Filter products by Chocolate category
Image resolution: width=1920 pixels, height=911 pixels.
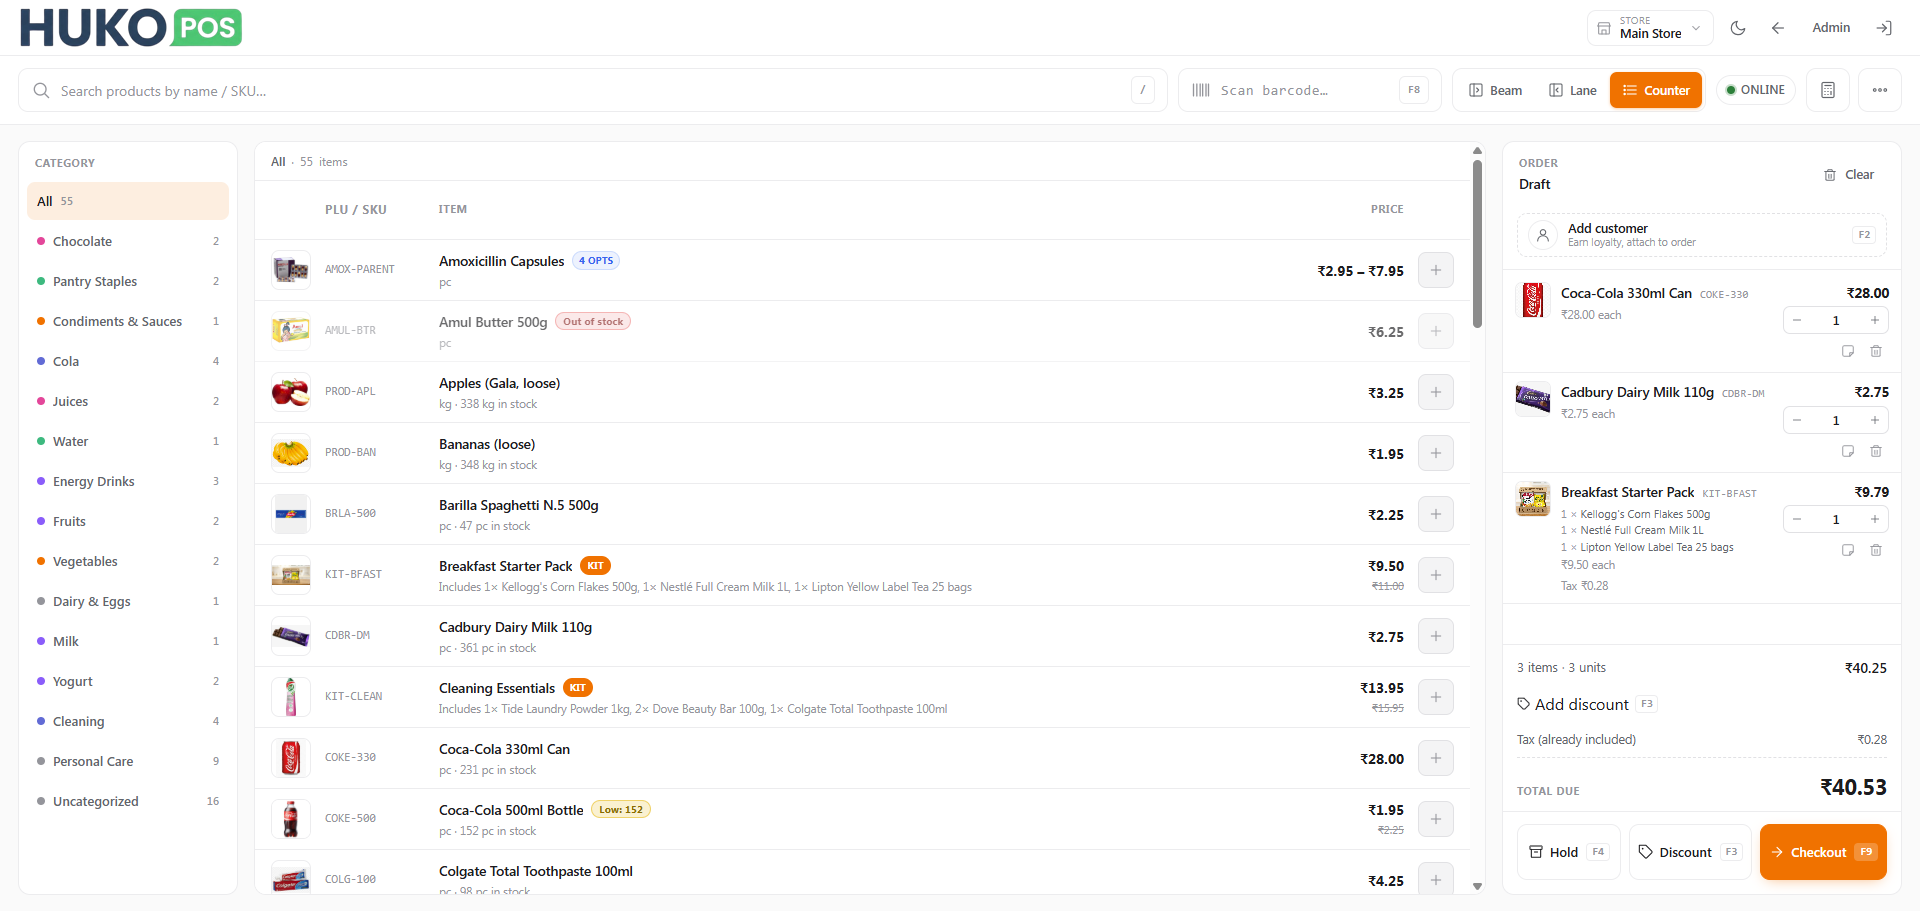tap(128, 241)
